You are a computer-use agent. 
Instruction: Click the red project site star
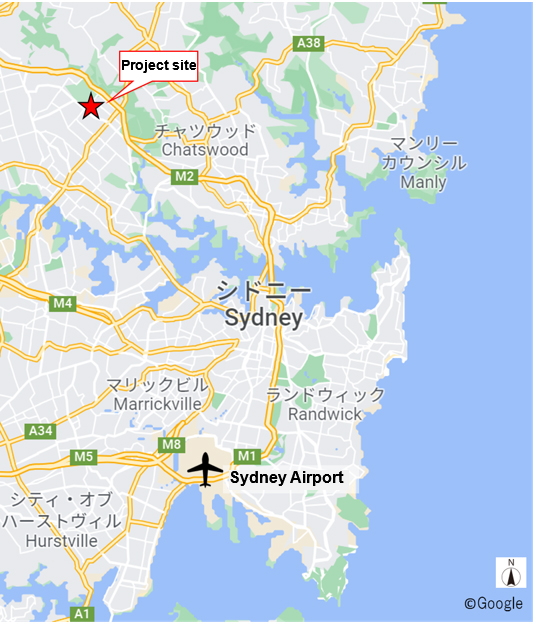coord(91,106)
